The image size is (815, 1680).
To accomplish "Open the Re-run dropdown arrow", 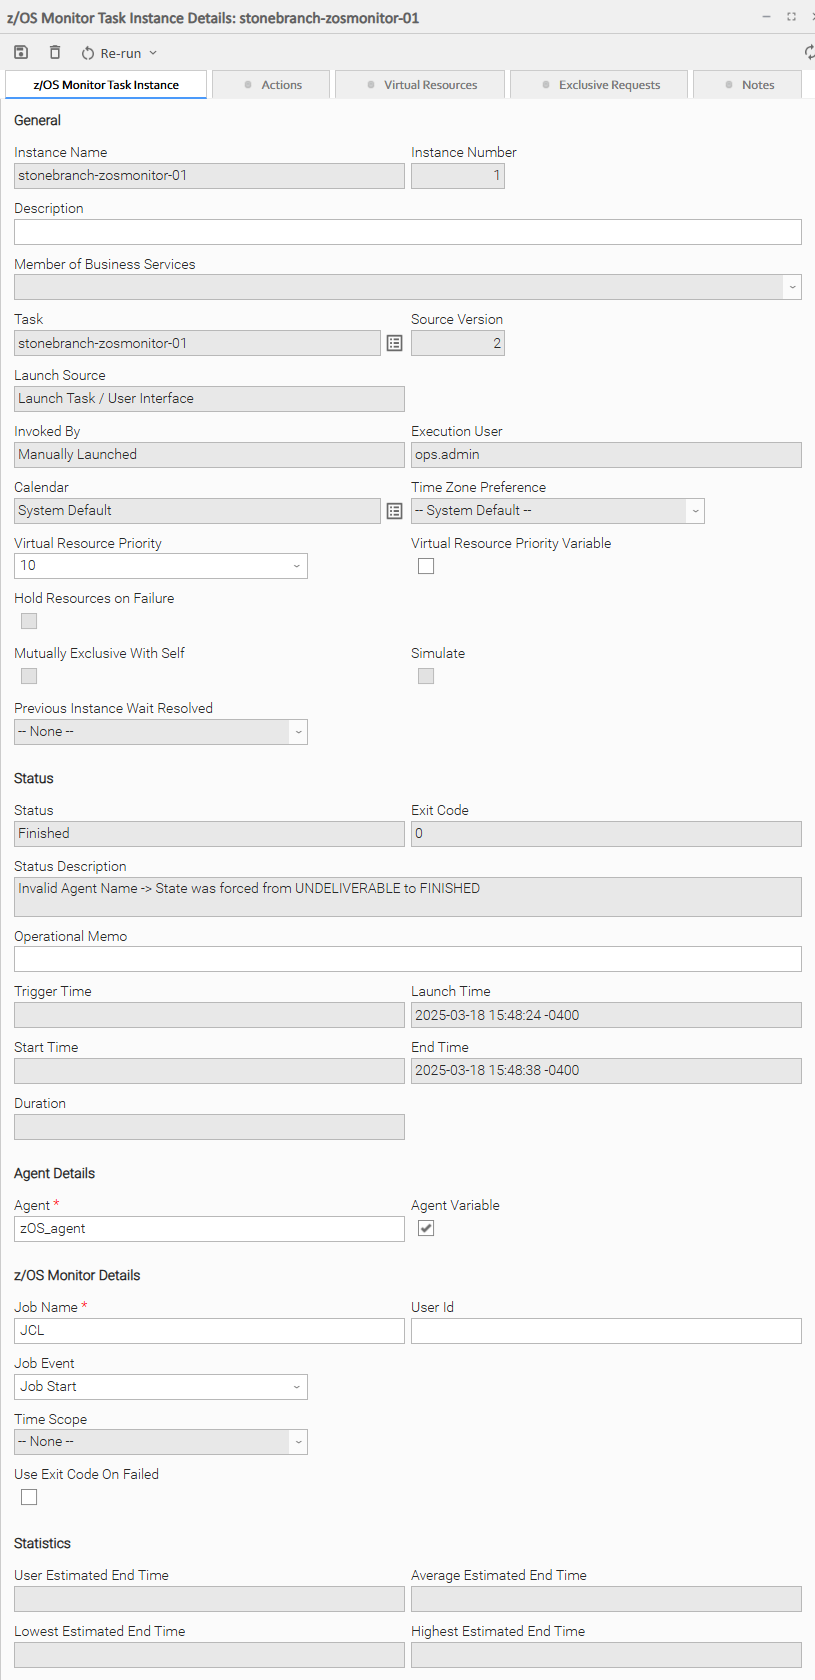I will coord(153,53).
